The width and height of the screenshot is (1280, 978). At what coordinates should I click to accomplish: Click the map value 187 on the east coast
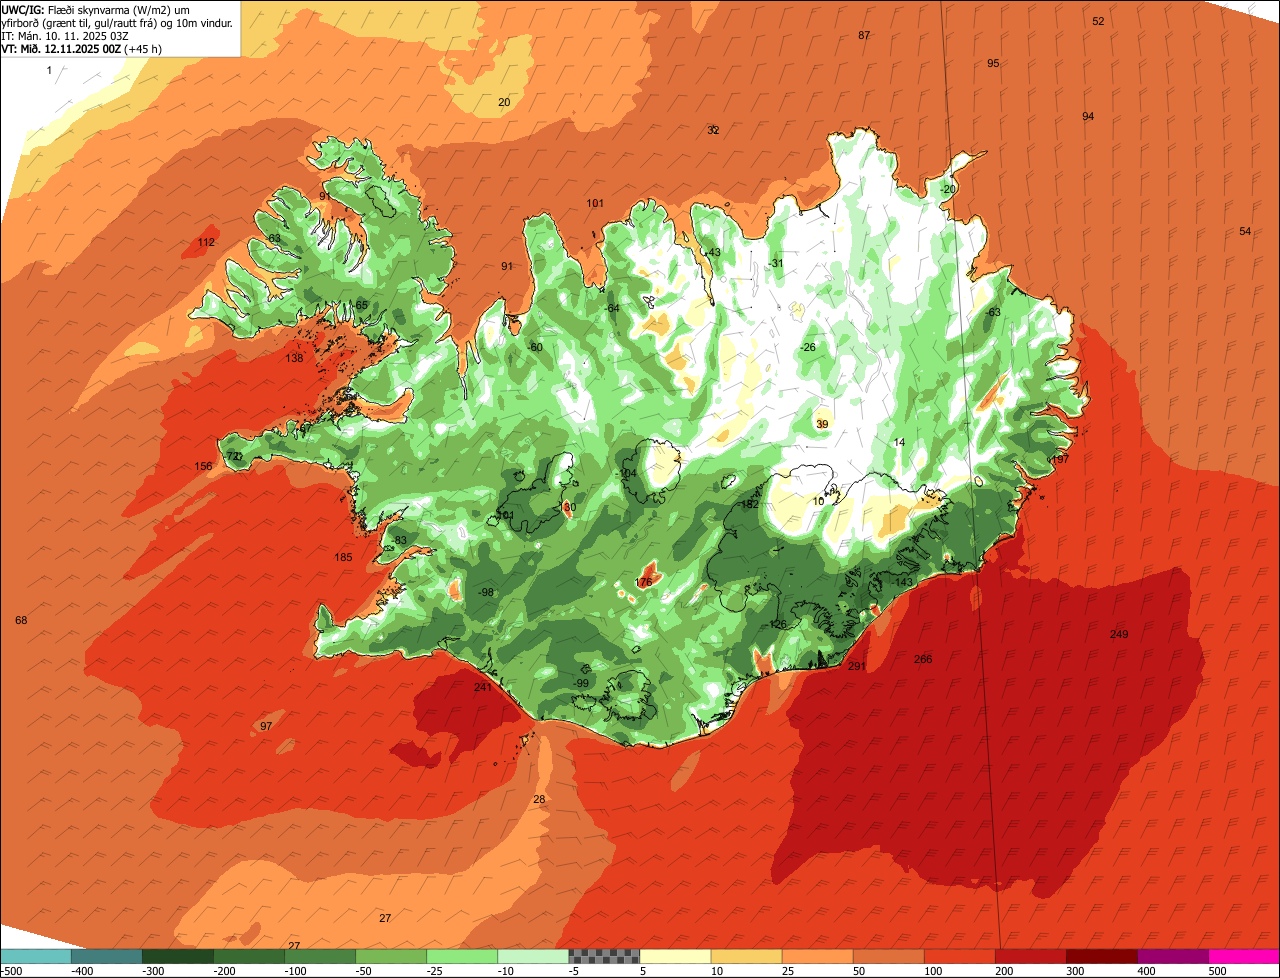(1060, 458)
